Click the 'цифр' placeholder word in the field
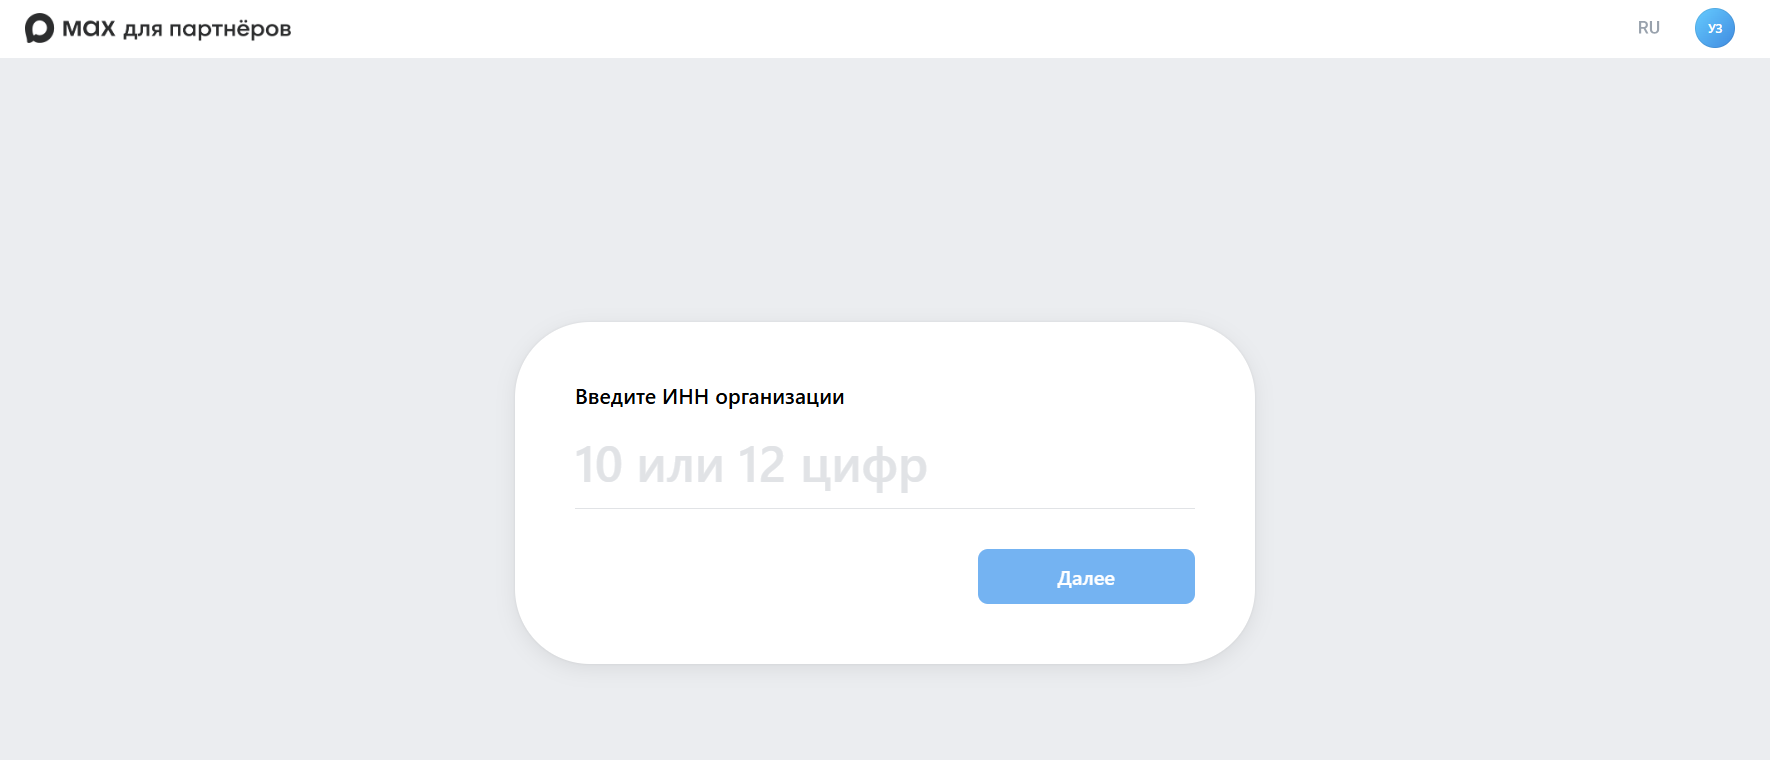The width and height of the screenshot is (1770, 760). [x=864, y=467]
